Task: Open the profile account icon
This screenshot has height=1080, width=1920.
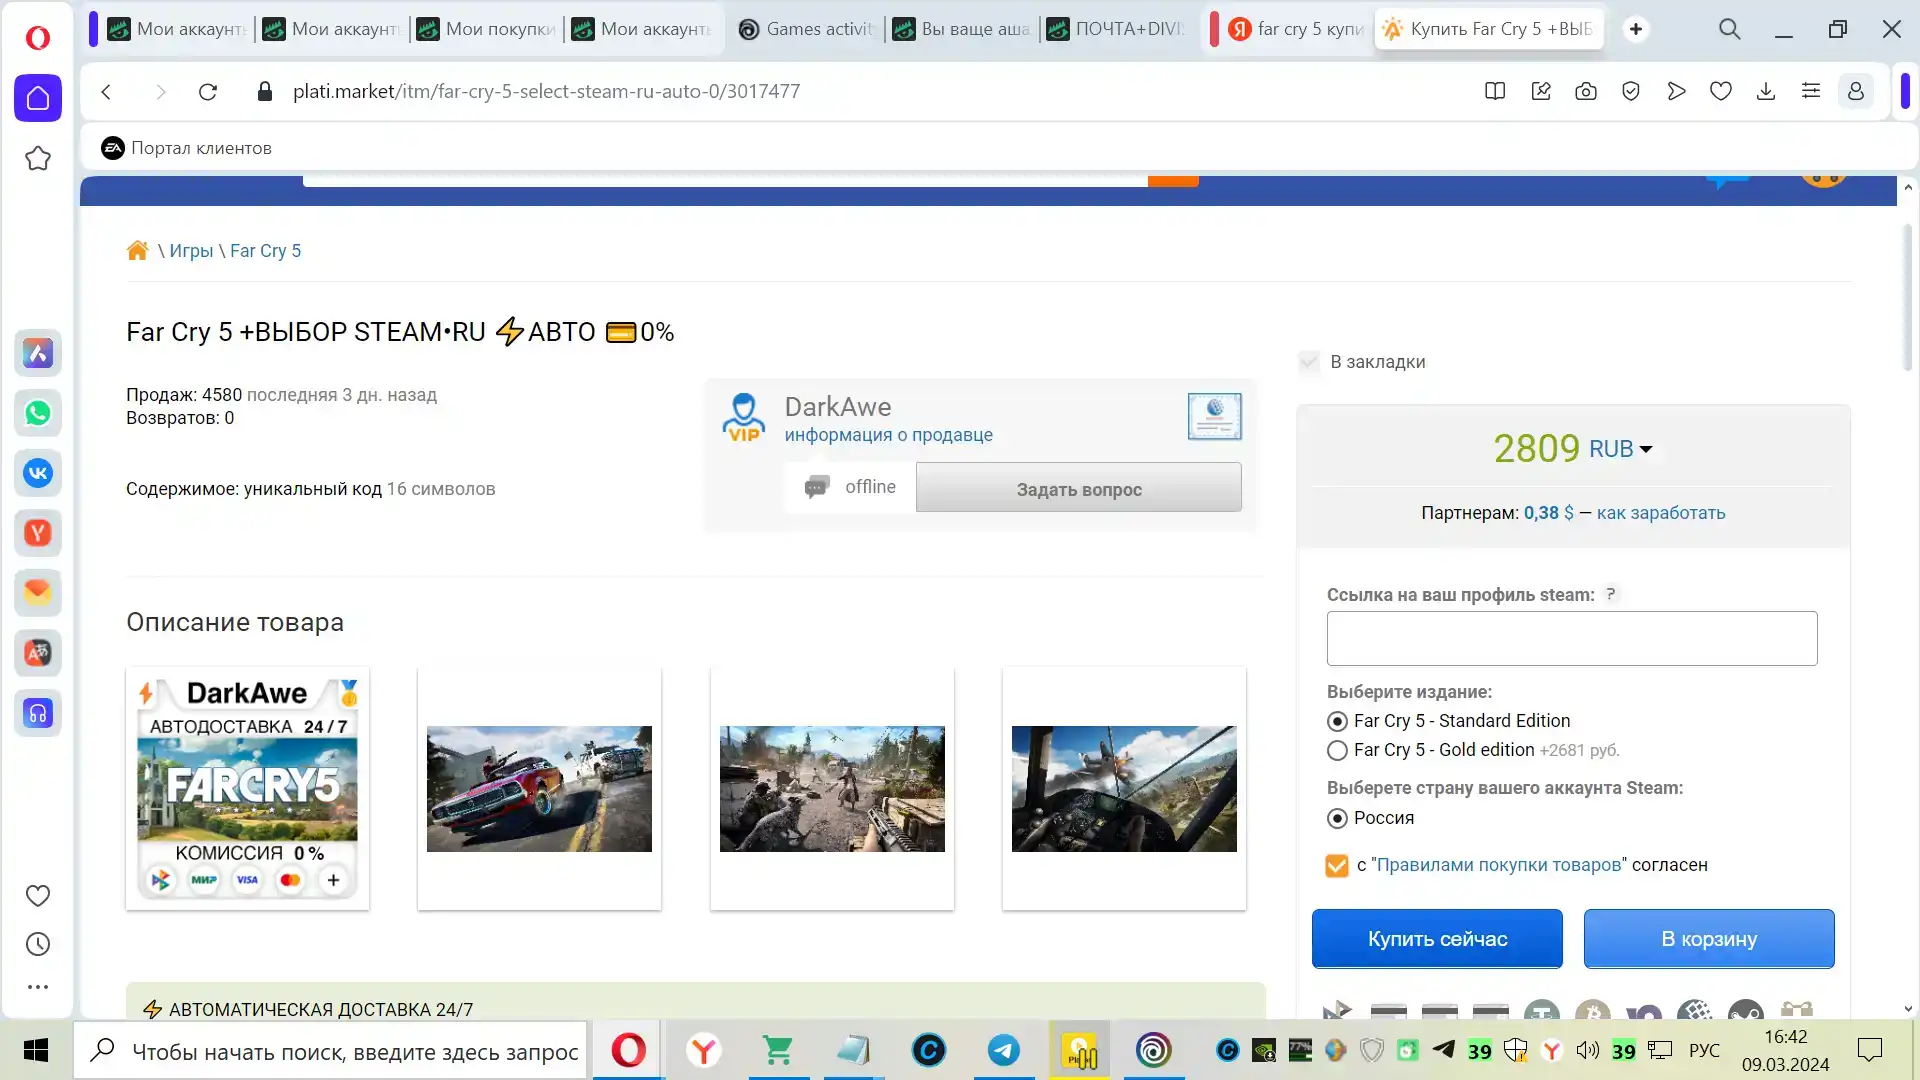Action: click(x=1856, y=92)
